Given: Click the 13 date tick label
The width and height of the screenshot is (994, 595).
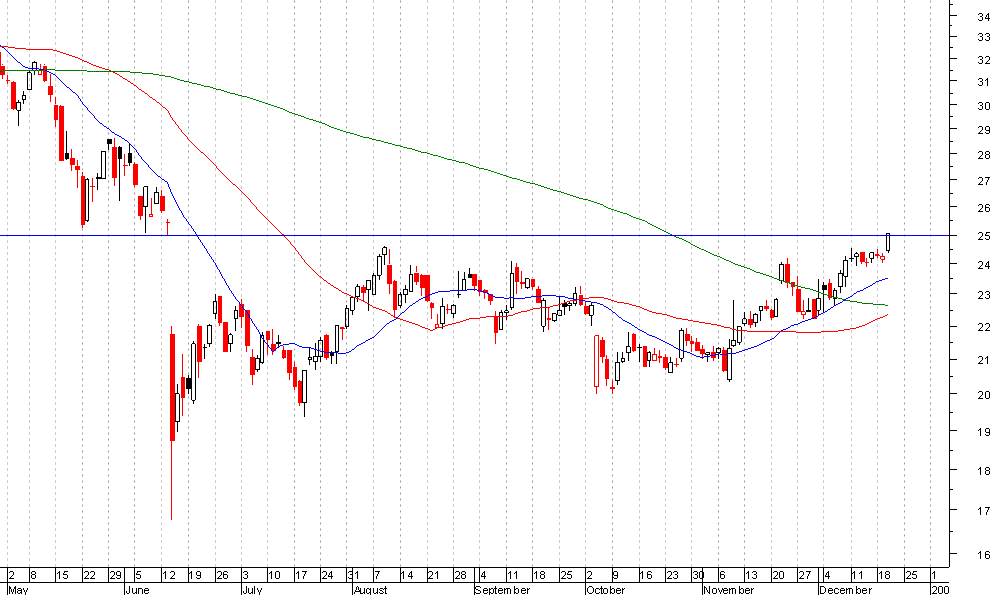Looking at the screenshot, I should 751,575.
